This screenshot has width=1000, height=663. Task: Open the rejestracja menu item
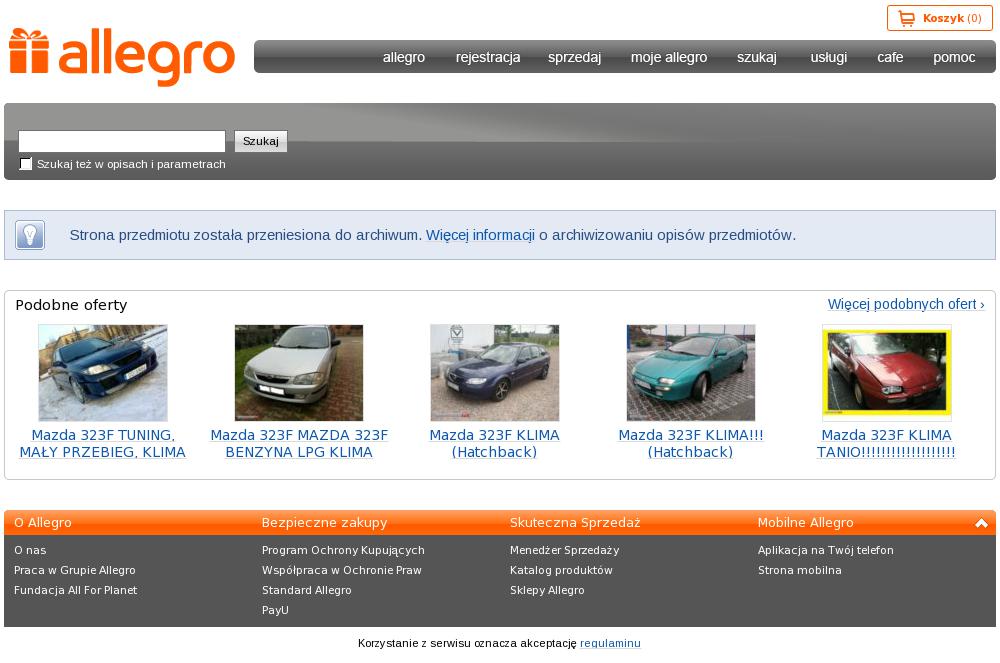488,57
